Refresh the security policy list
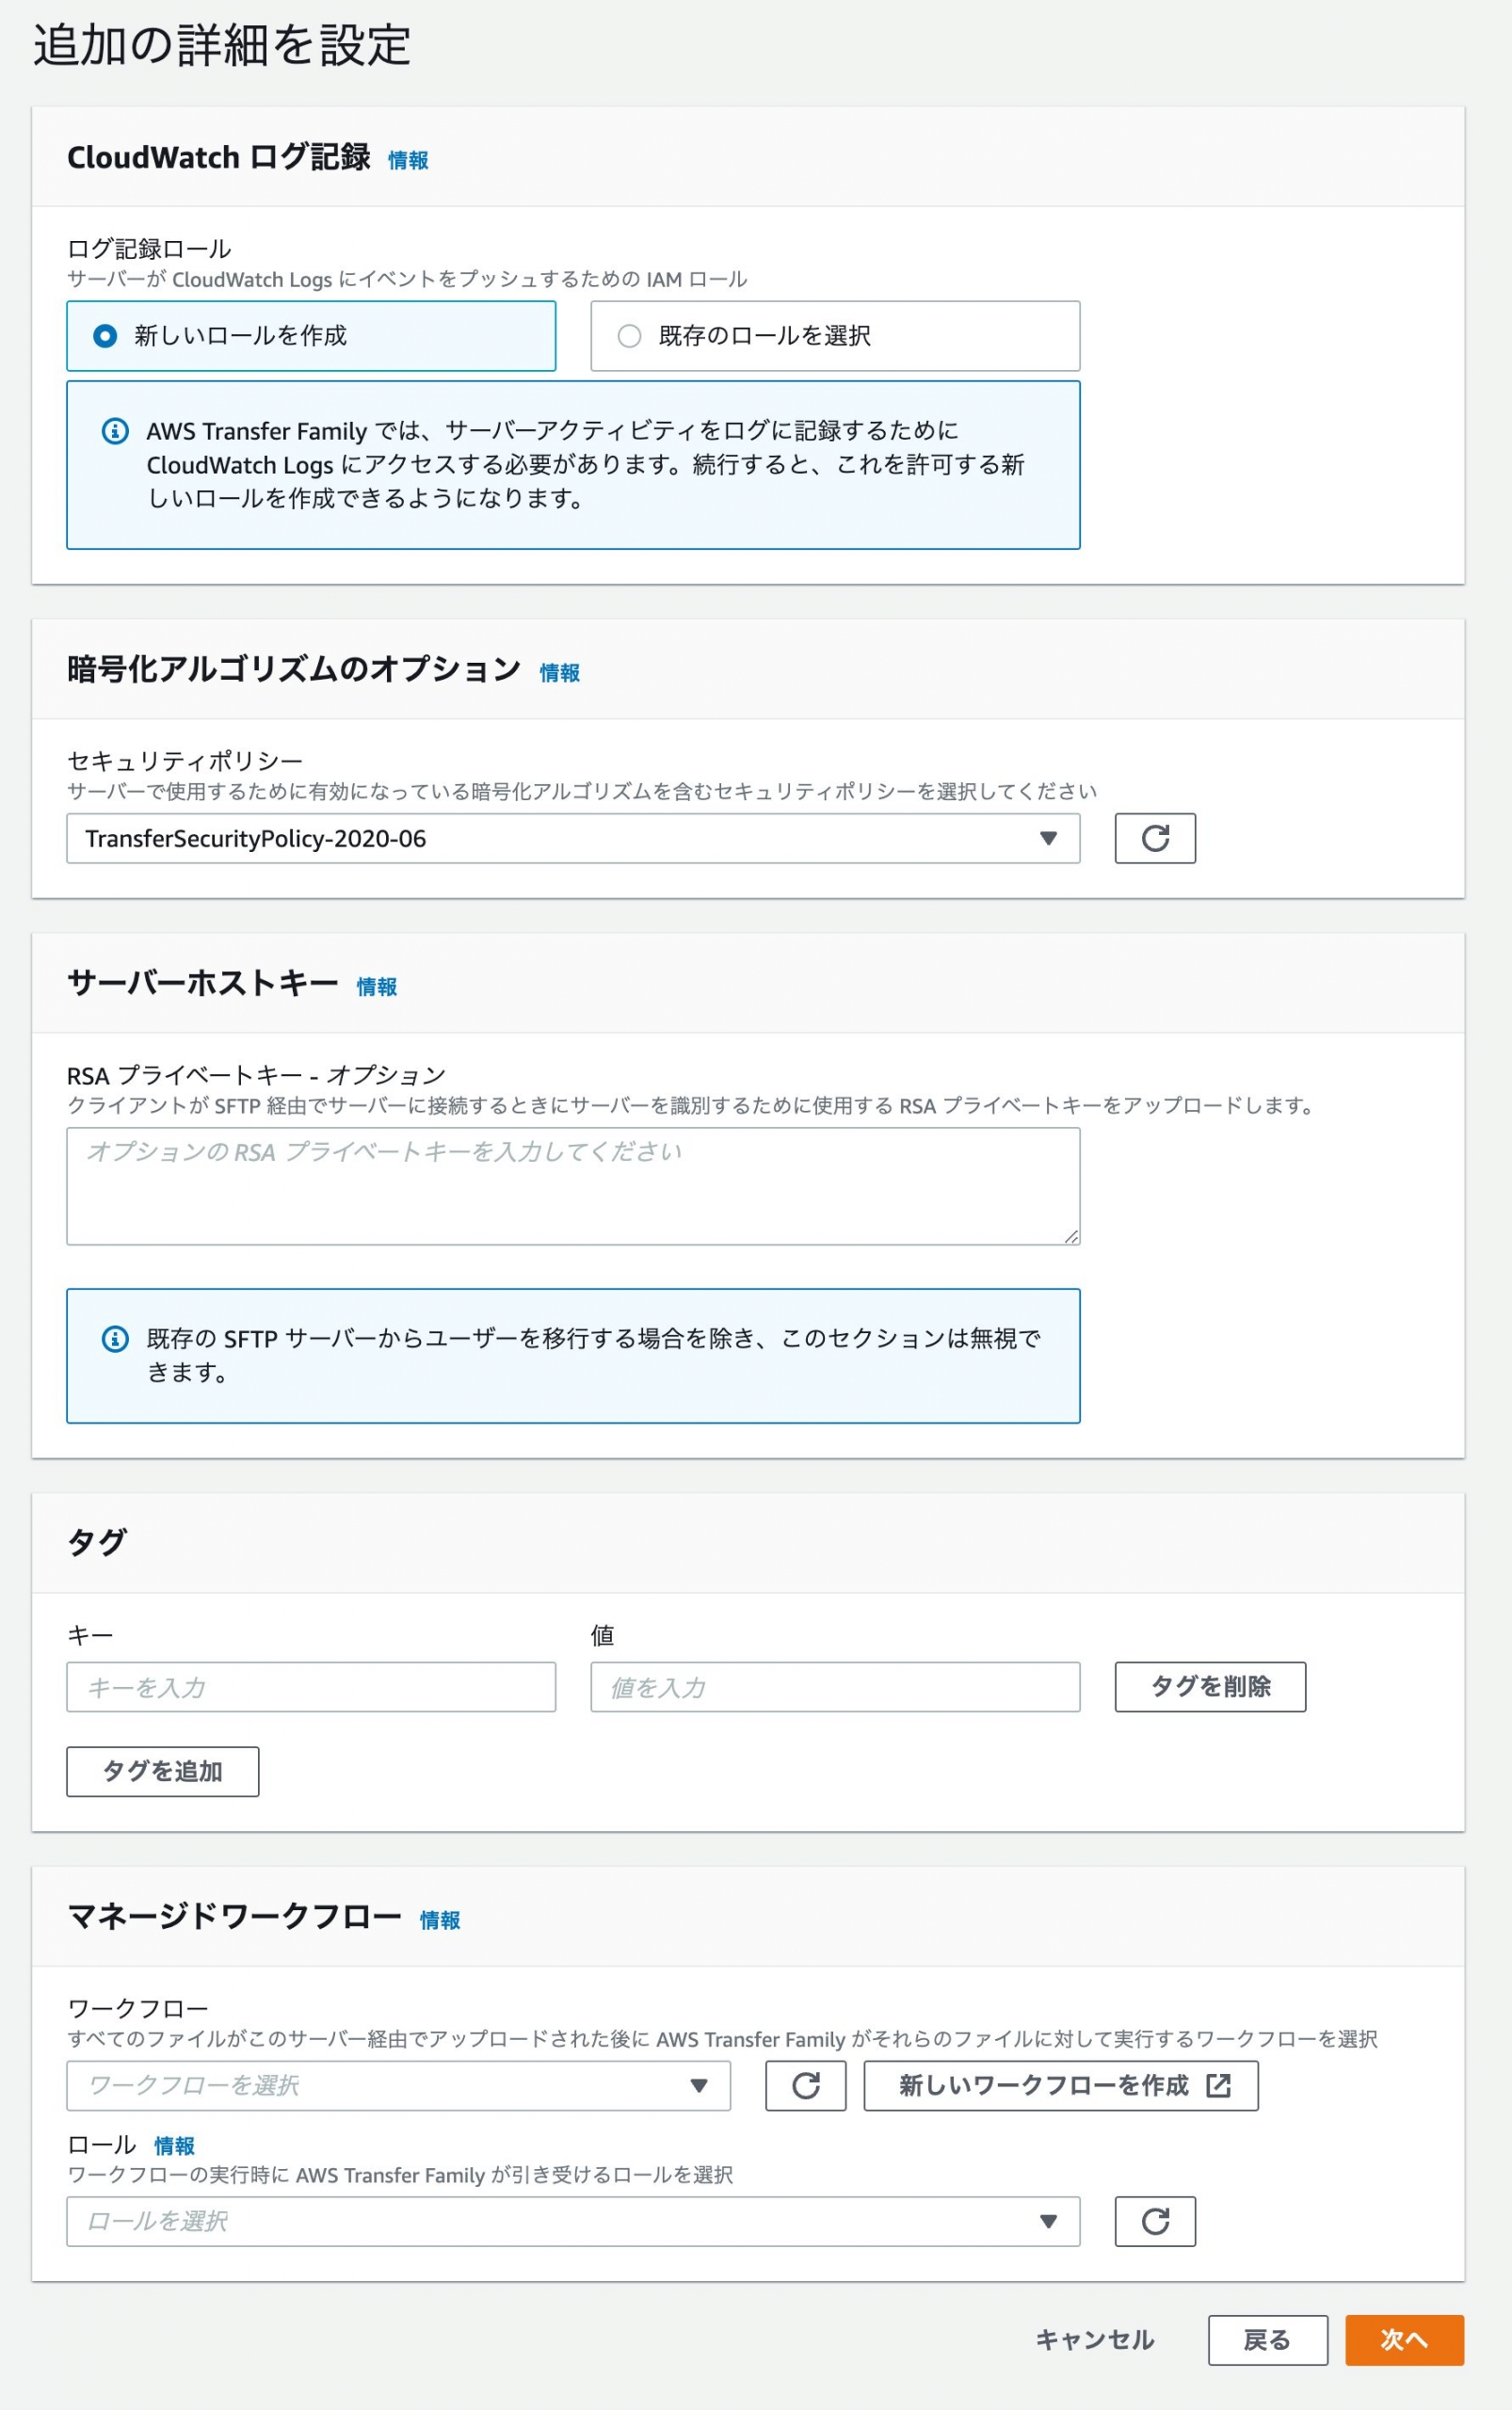 [1155, 838]
